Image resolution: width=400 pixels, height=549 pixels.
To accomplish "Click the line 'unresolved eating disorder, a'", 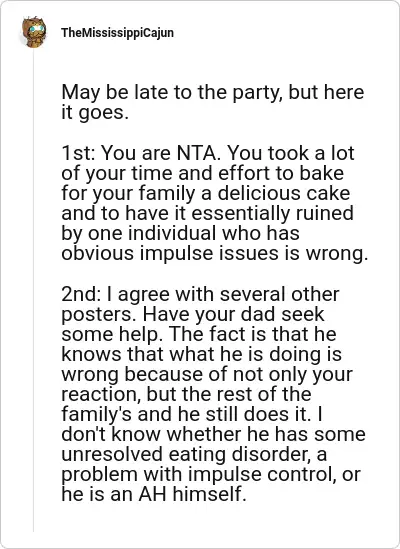I will [194, 454].
